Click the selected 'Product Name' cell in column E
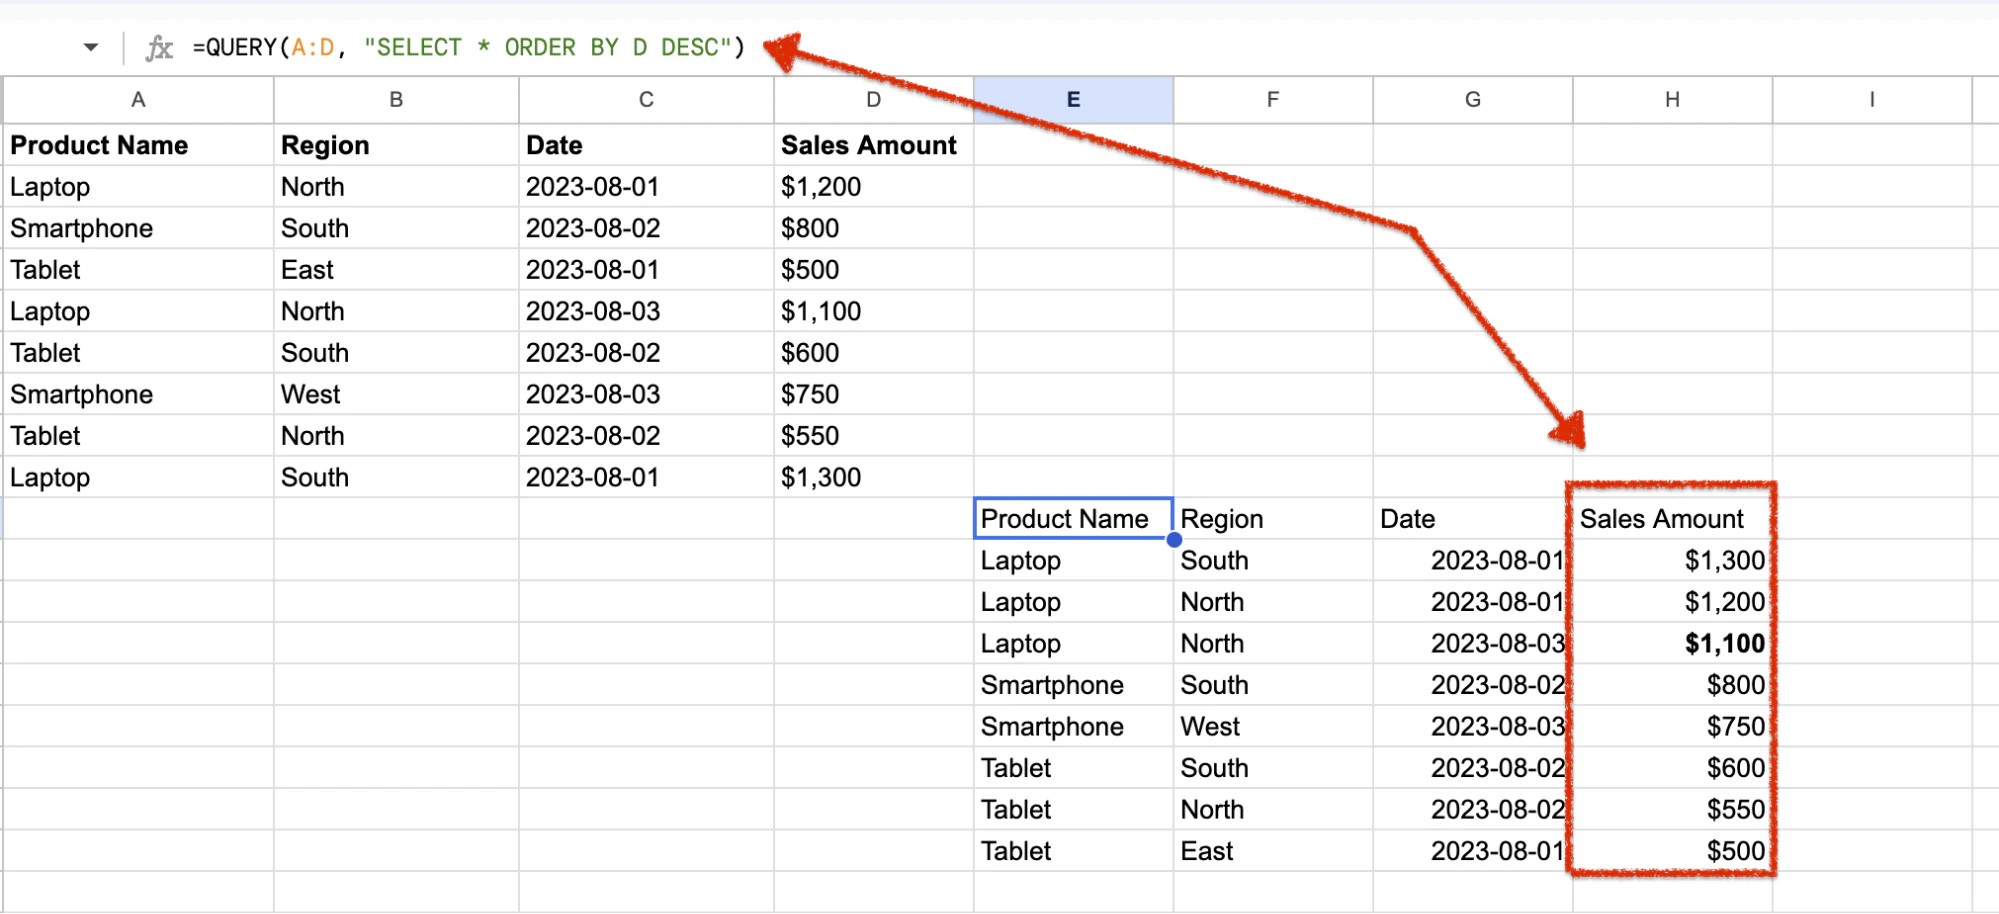Viewport: 1999px width, 914px height. [x=1073, y=519]
